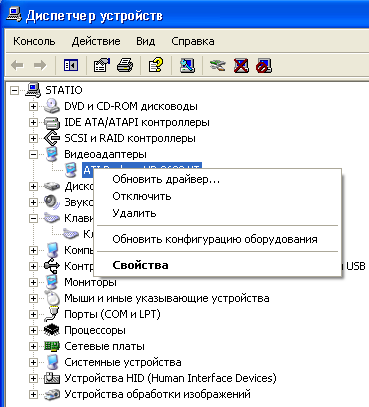
Task: Collapse the Видеоадаптеры node
Action: (x=33, y=155)
